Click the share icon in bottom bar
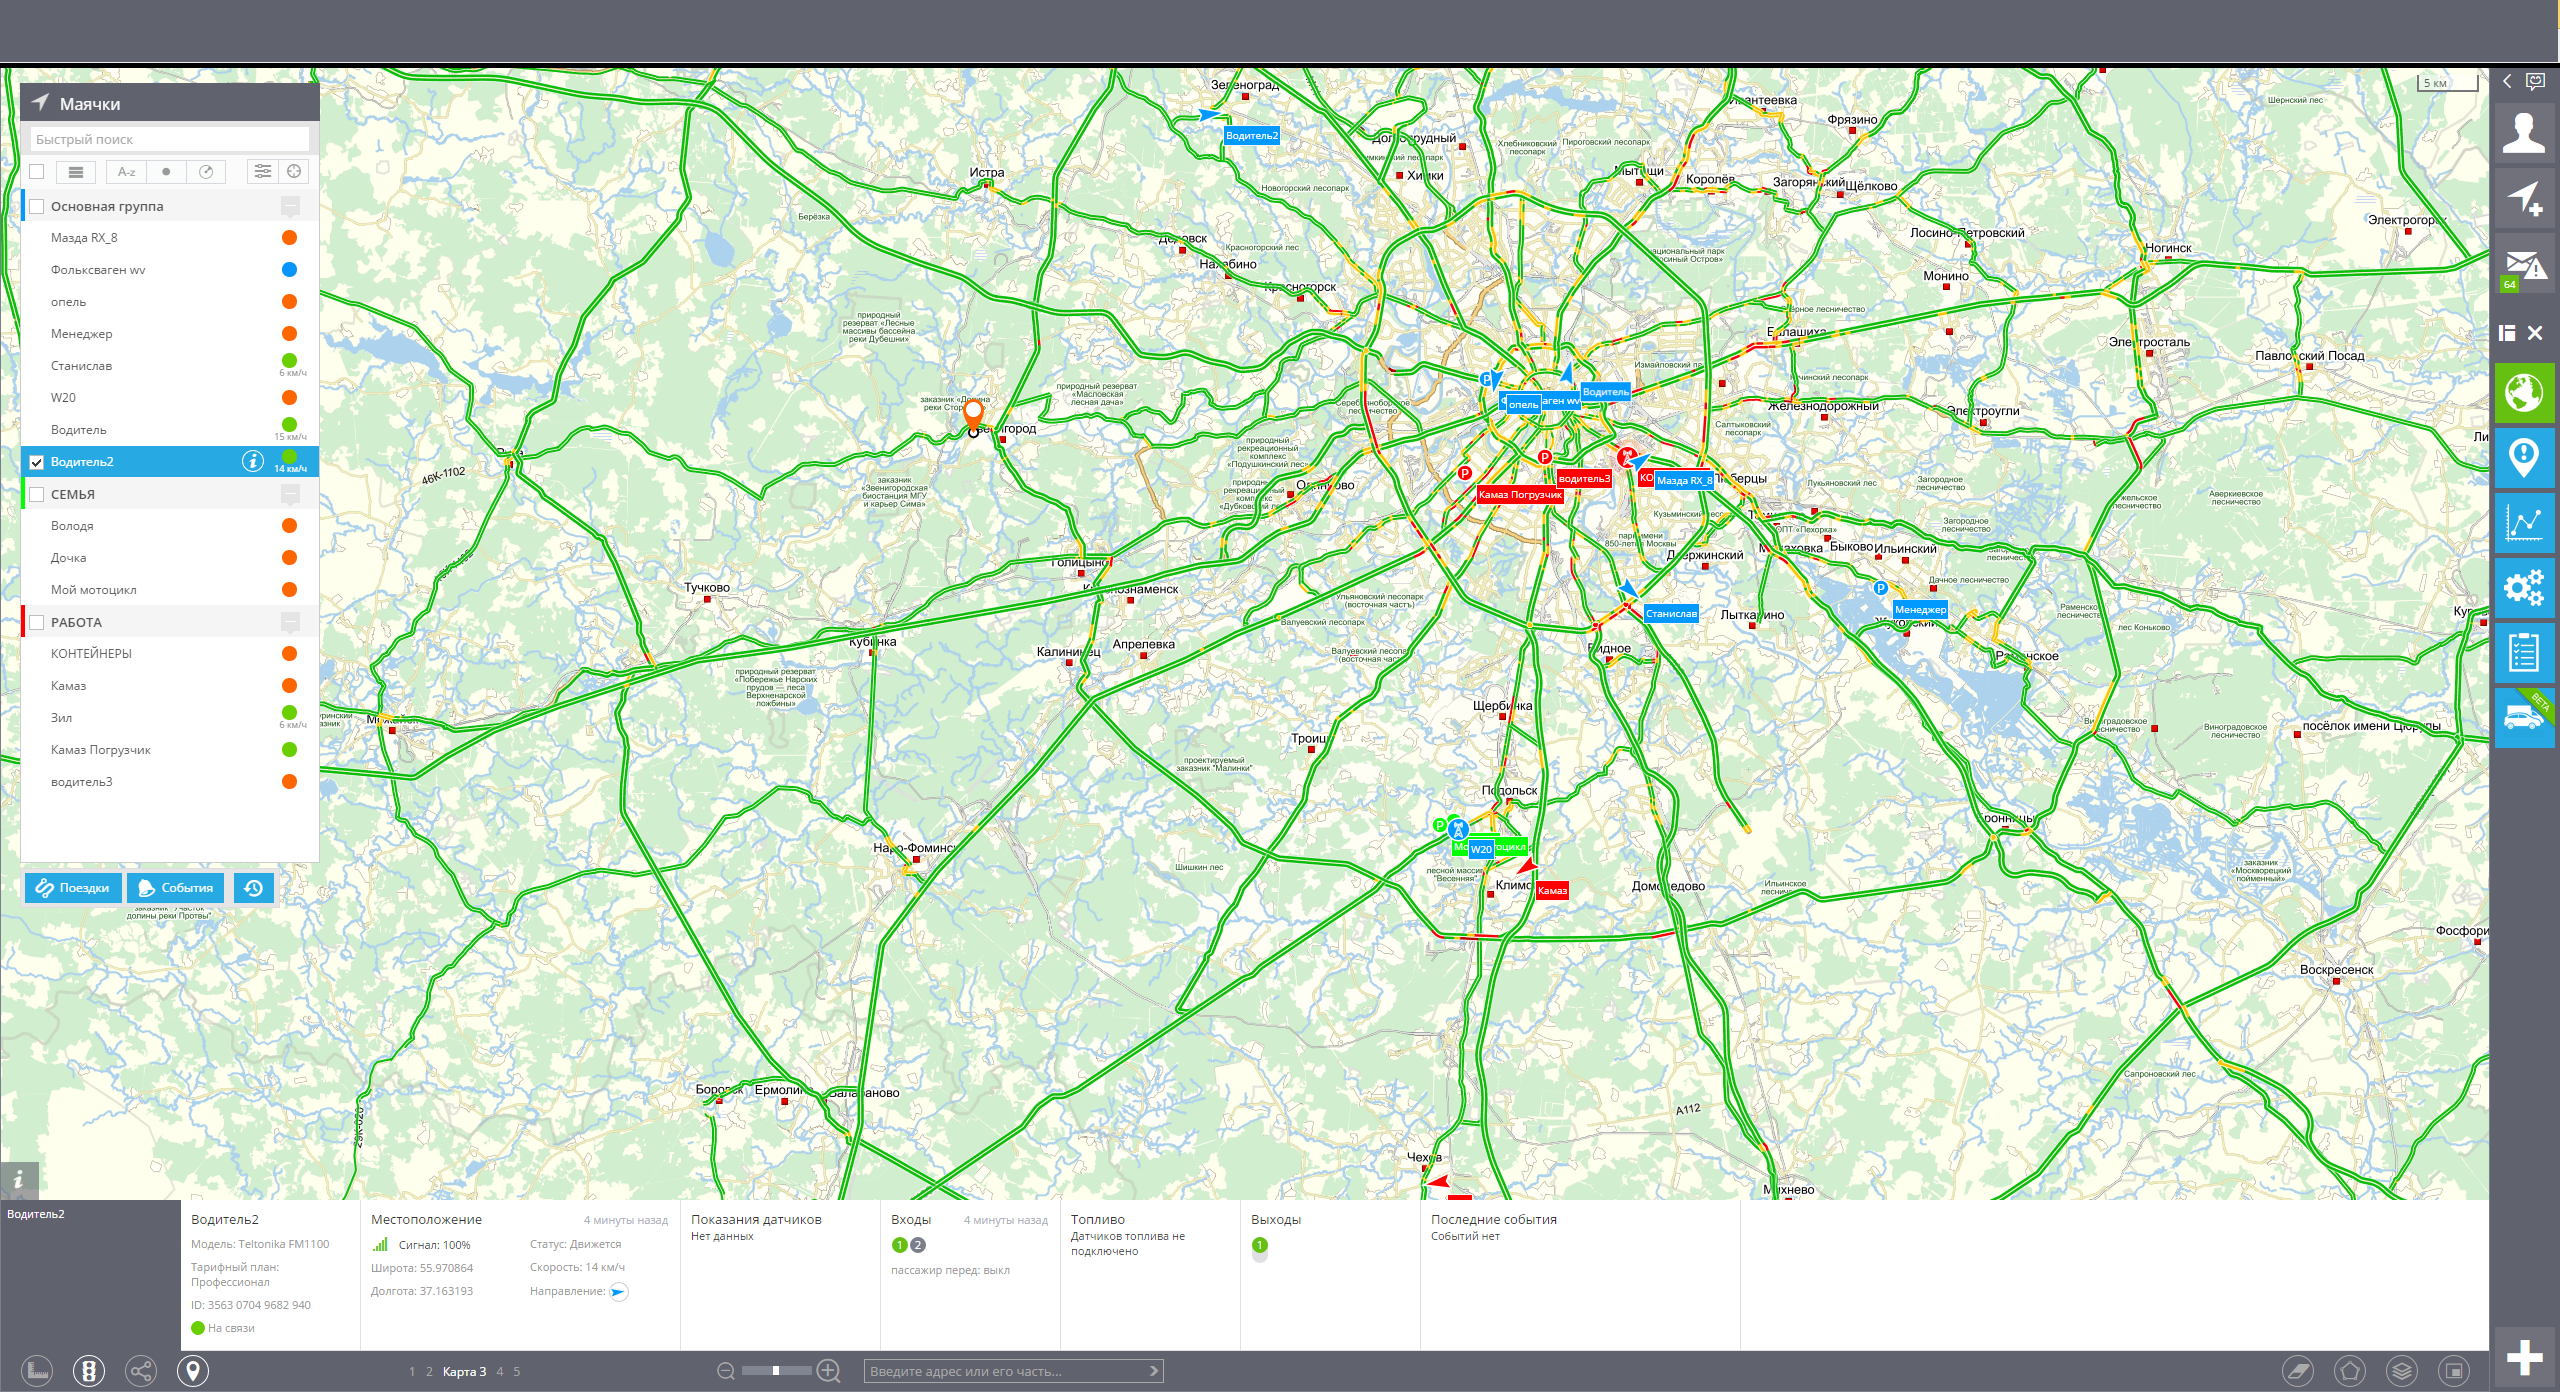The image size is (2560, 1392). (x=141, y=1371)
